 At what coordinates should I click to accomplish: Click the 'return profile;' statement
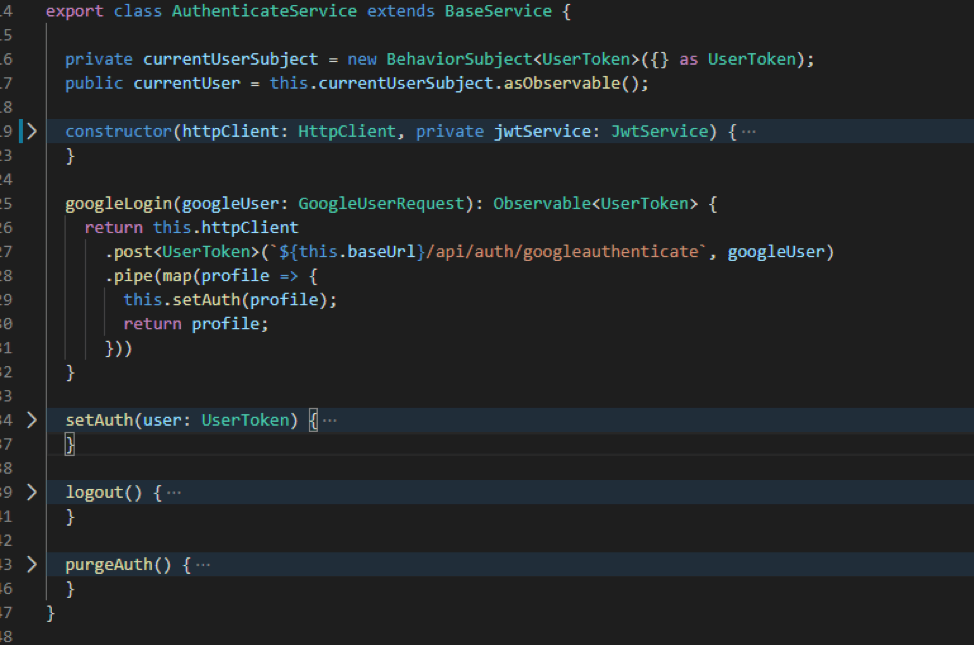pos(196,324)
